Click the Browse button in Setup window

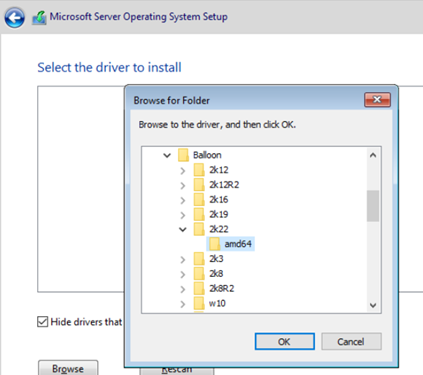[x=68, y=368]
